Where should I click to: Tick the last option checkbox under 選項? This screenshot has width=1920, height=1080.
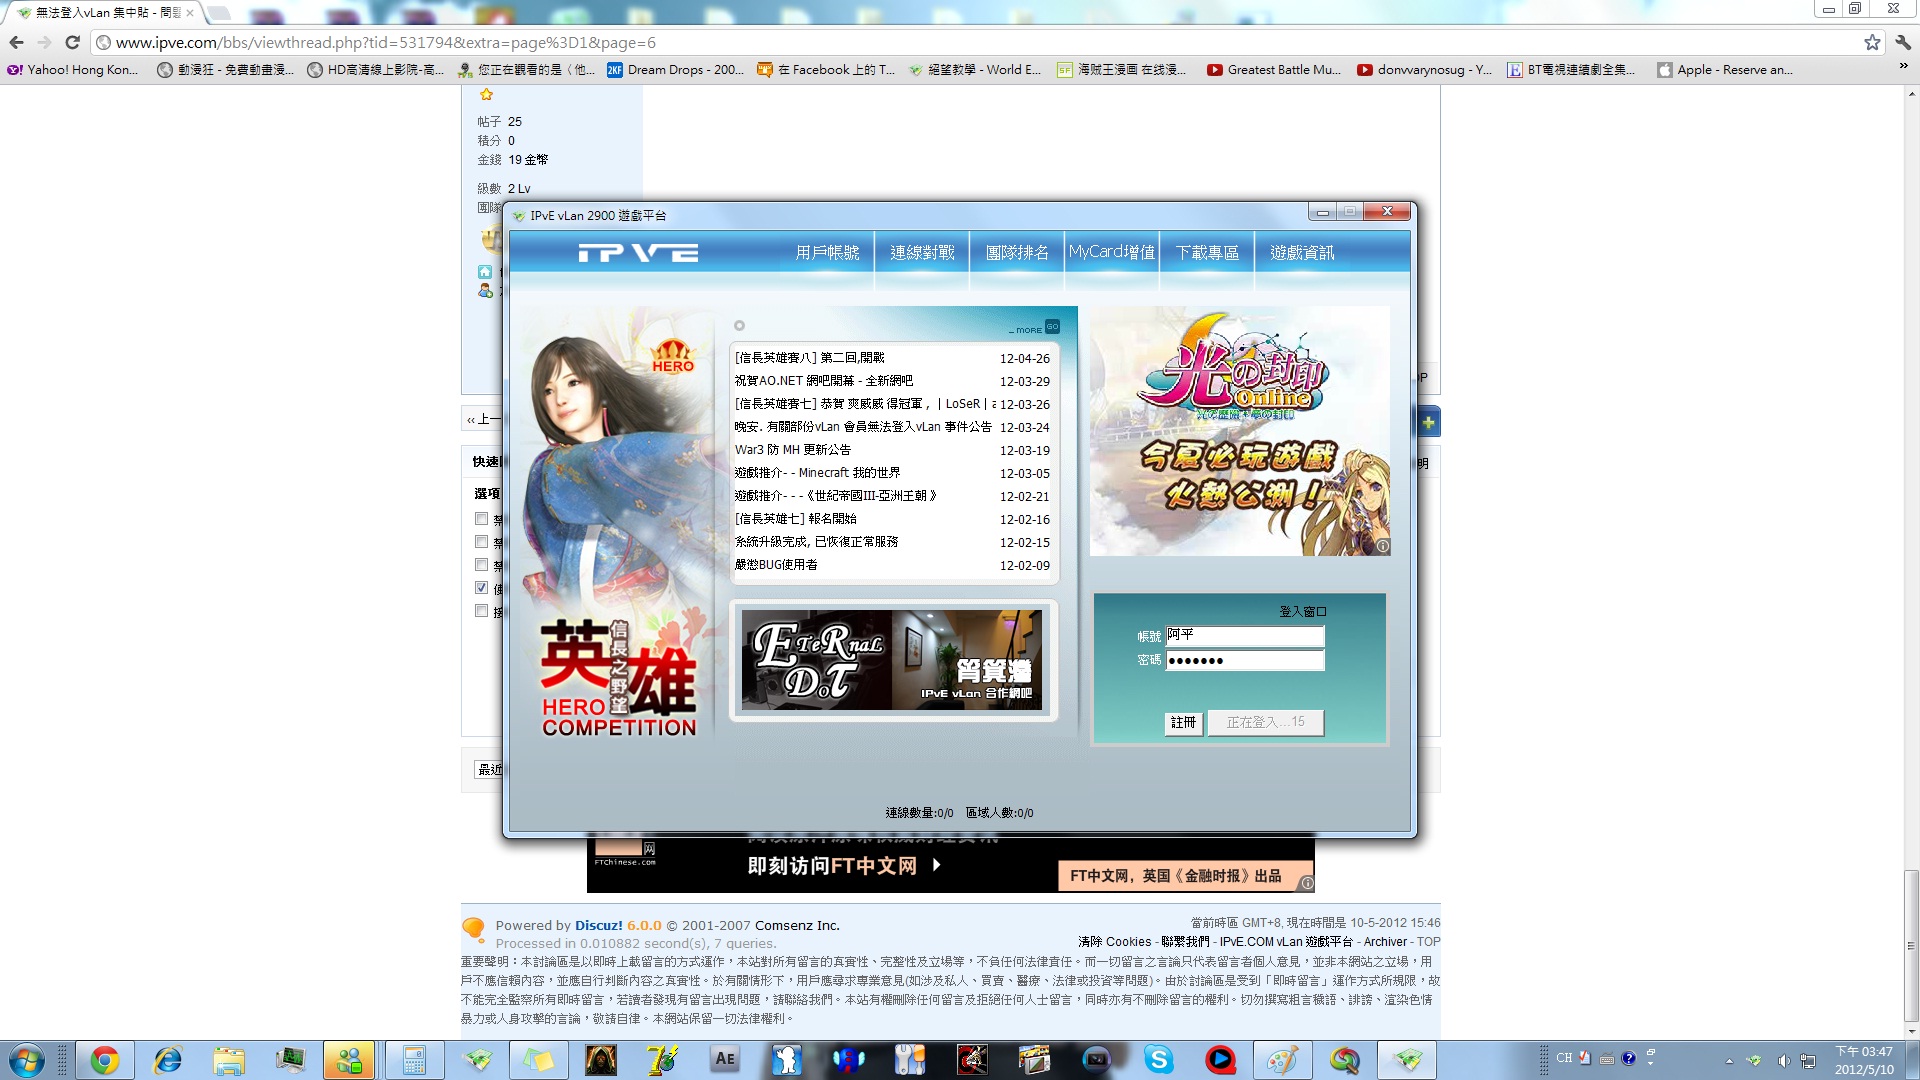pos(481,611)
